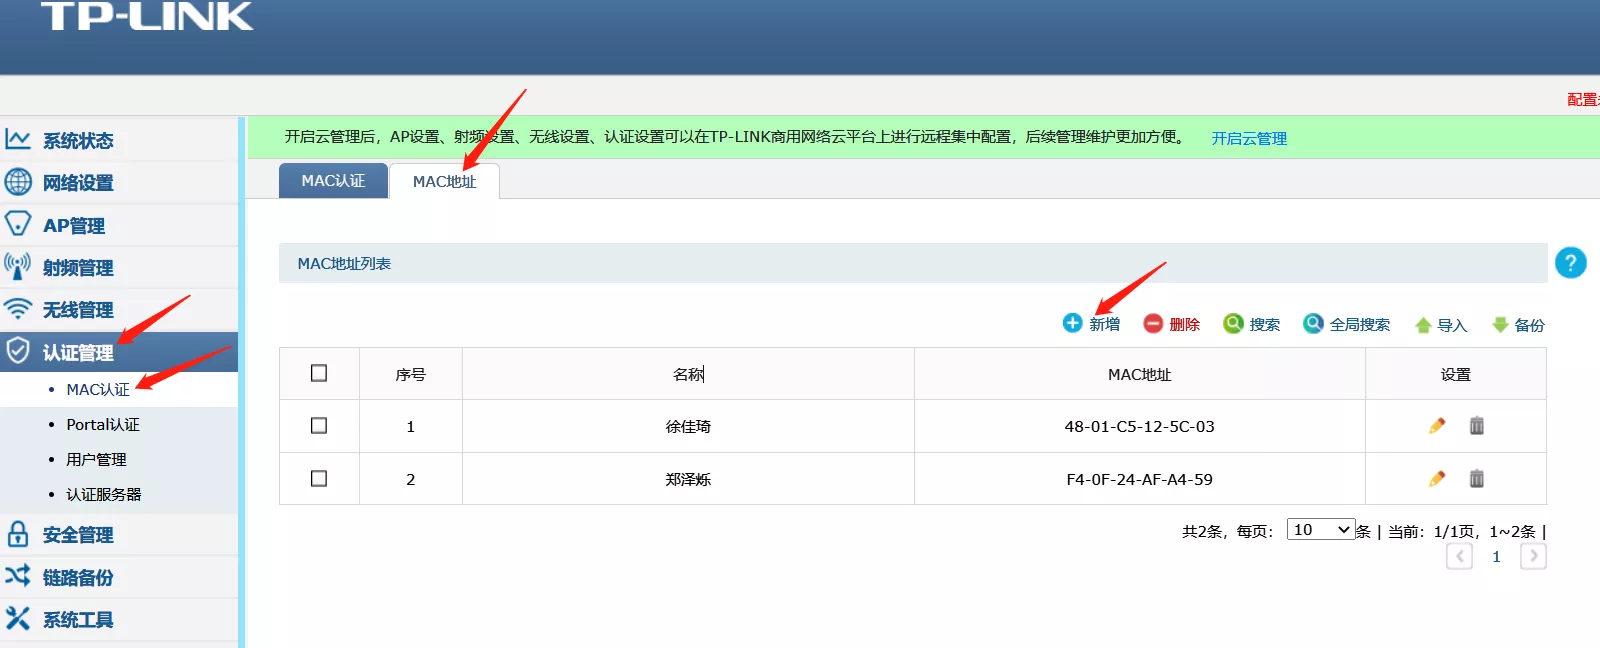Viewport: 1600px width, 648px height.
Task: Click the blue help question mark icon
Action: coord(1570,263)
